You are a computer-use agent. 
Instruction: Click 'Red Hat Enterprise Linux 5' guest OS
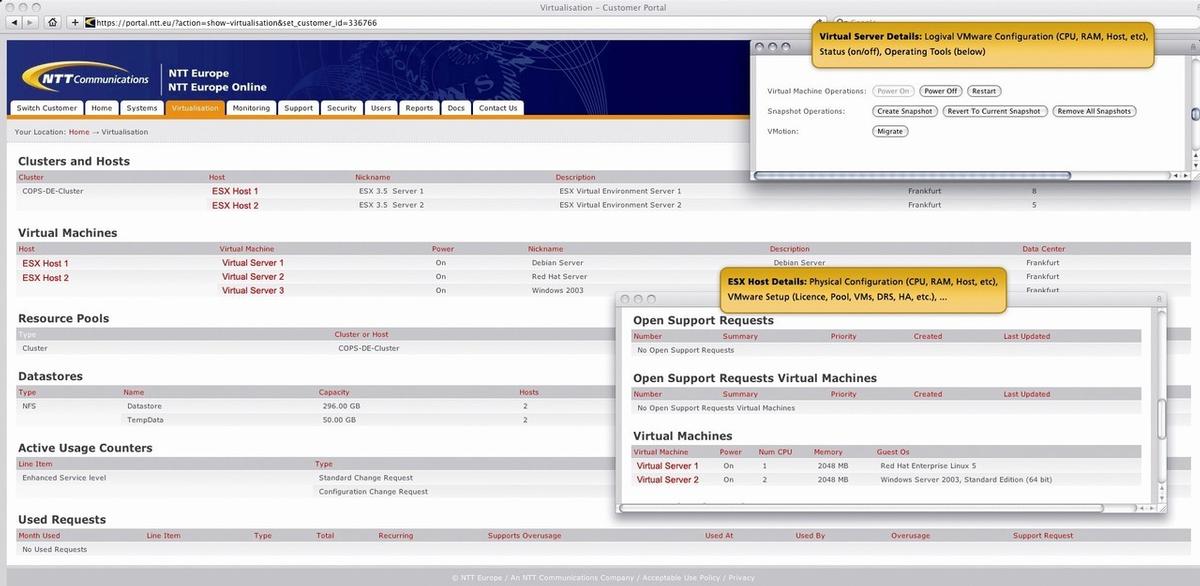coord(928,466)
